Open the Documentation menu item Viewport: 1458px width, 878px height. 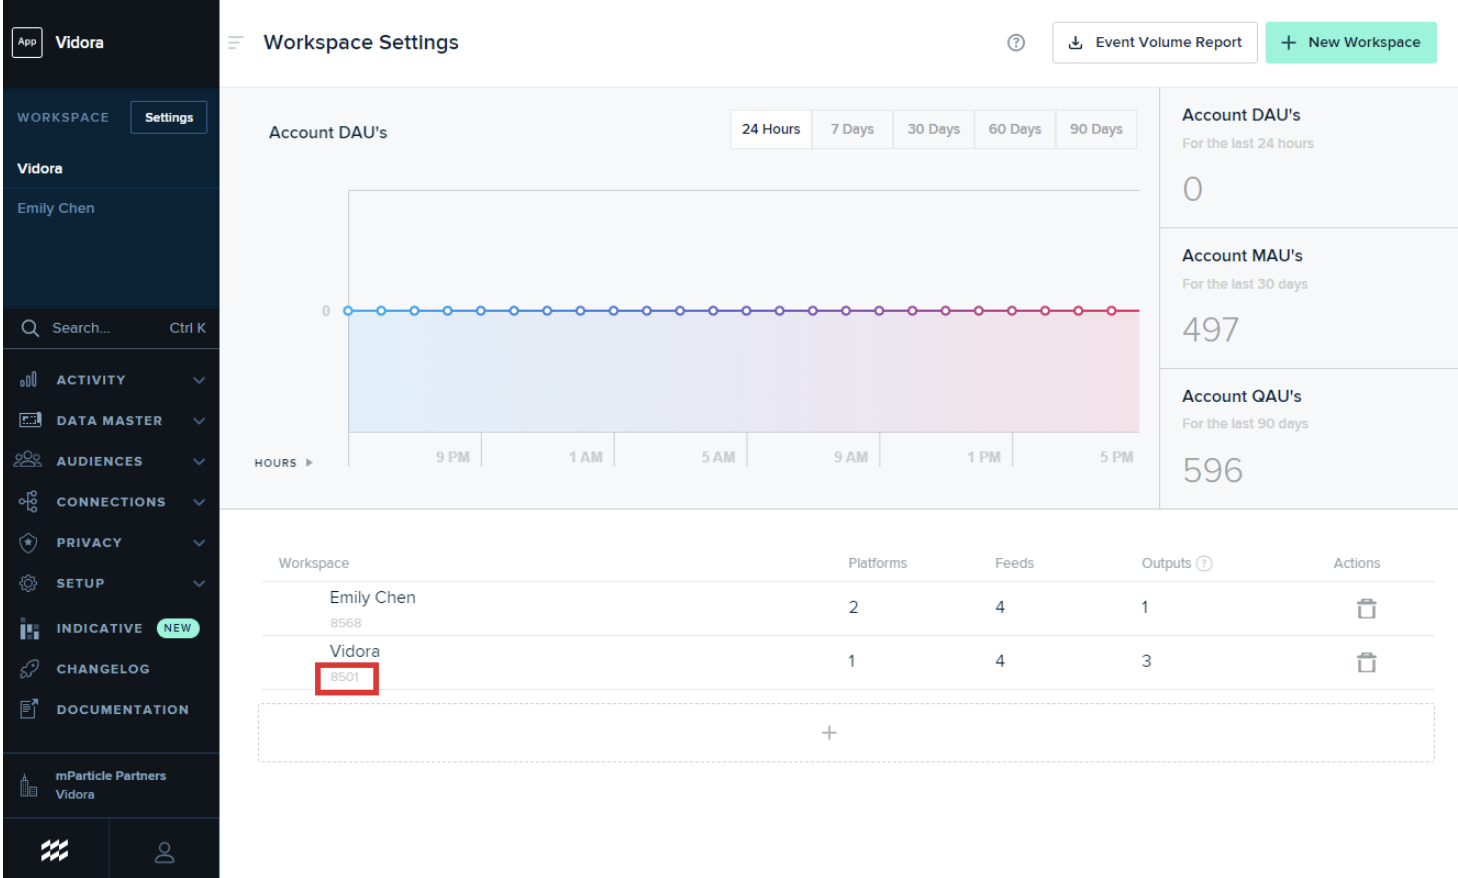tap(122, 709)
